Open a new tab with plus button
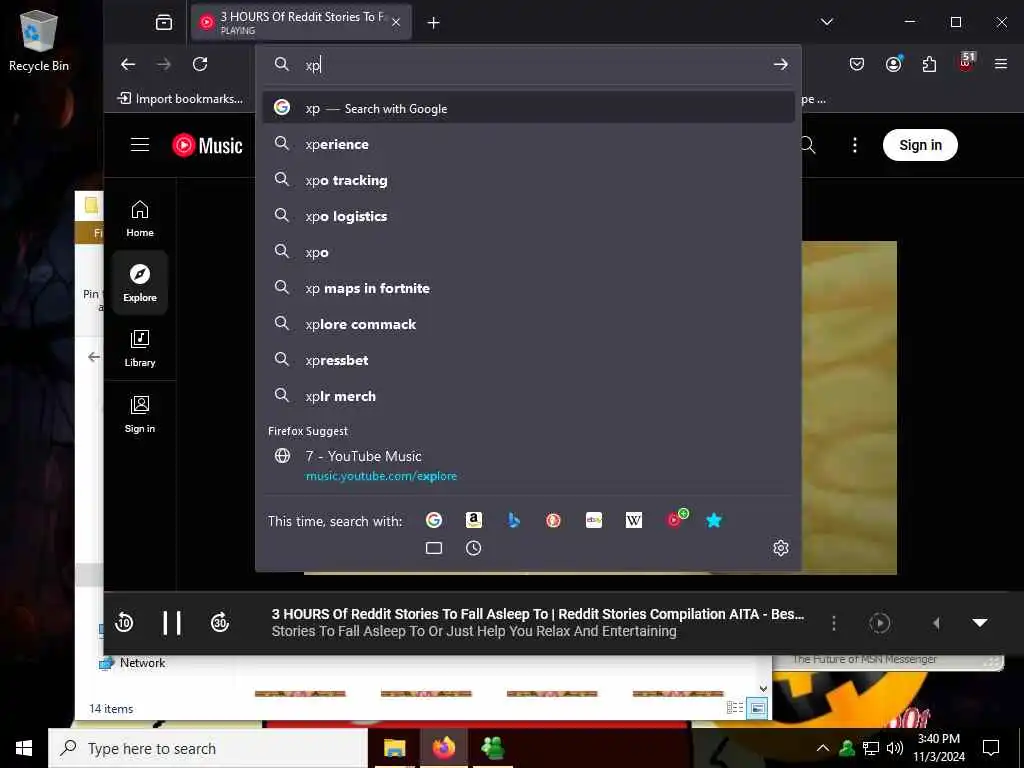This screenshot has height=768, width=1024. (433, 23)
